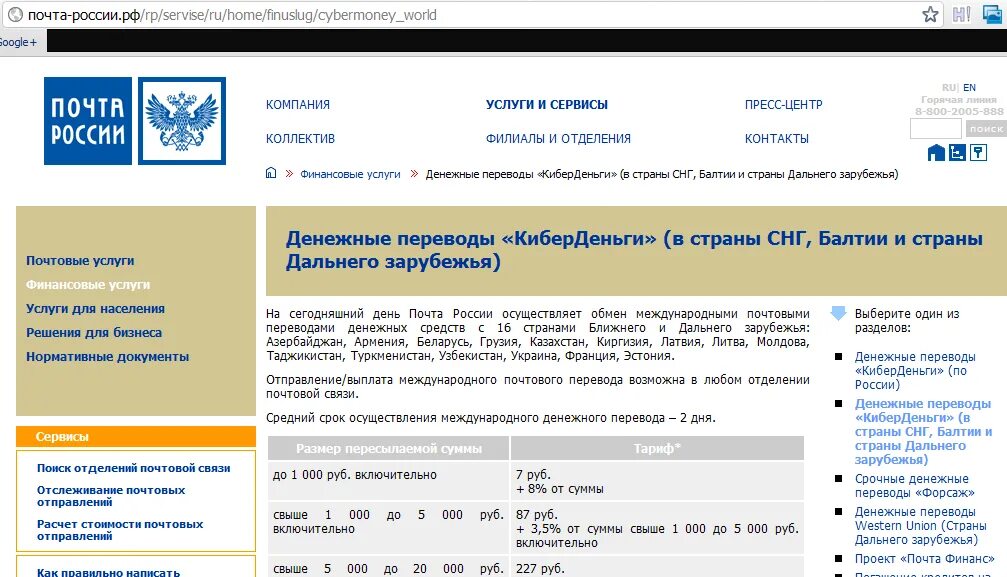
Task: Click the tariff cell starting with '87 руб.'
Action: 657,528
